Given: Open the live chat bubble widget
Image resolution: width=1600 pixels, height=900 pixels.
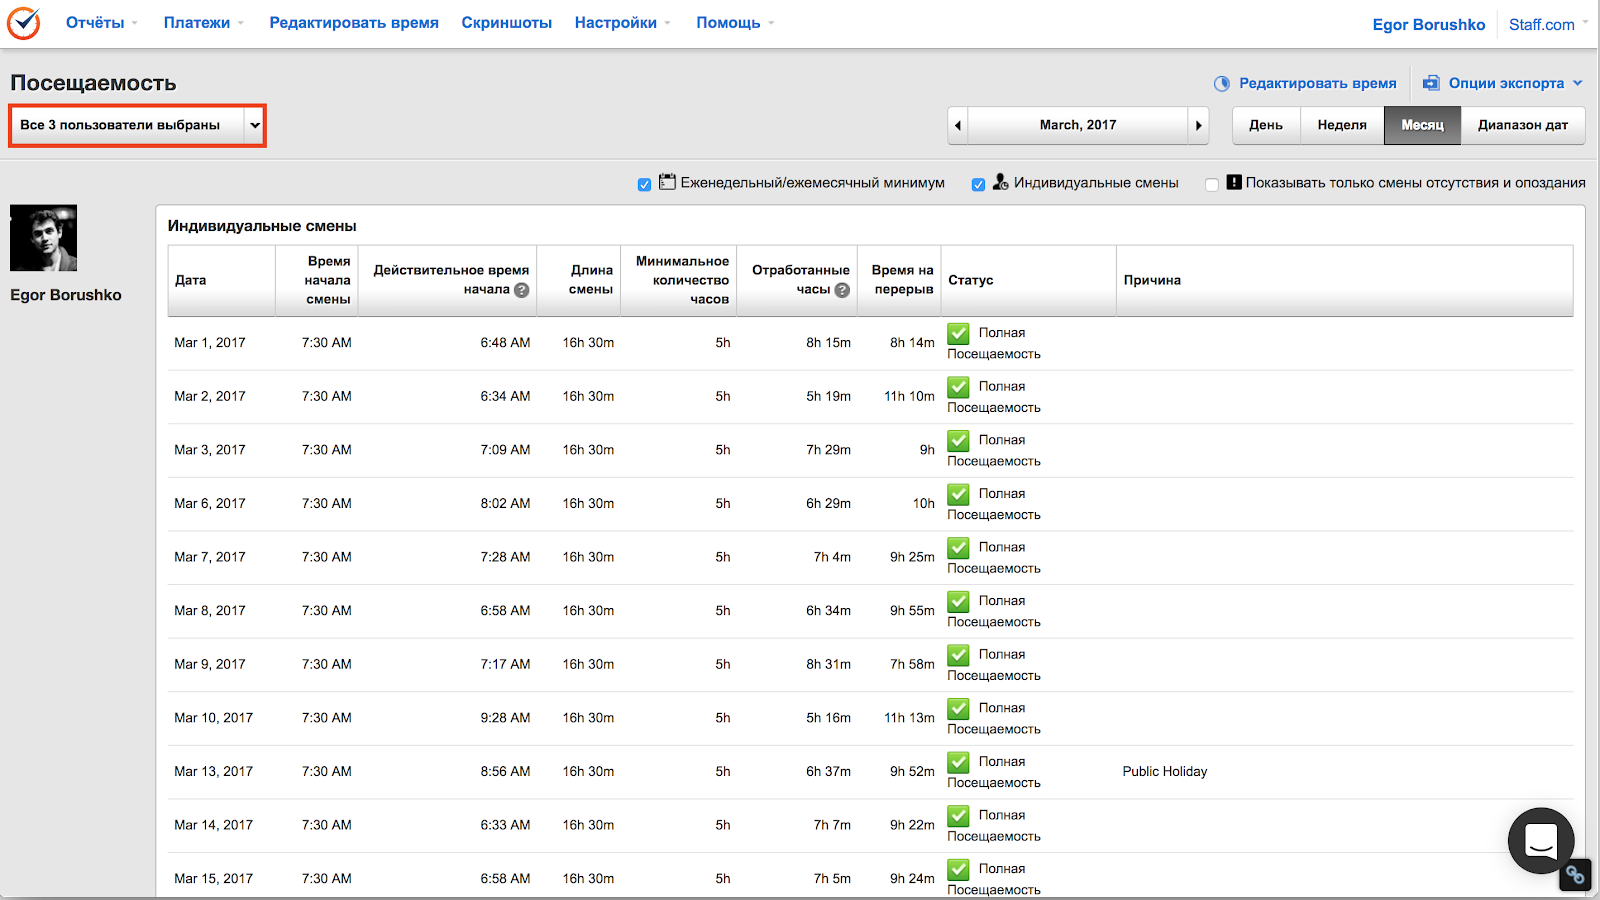Looking at the screenshot, I should coord(1540,841).
